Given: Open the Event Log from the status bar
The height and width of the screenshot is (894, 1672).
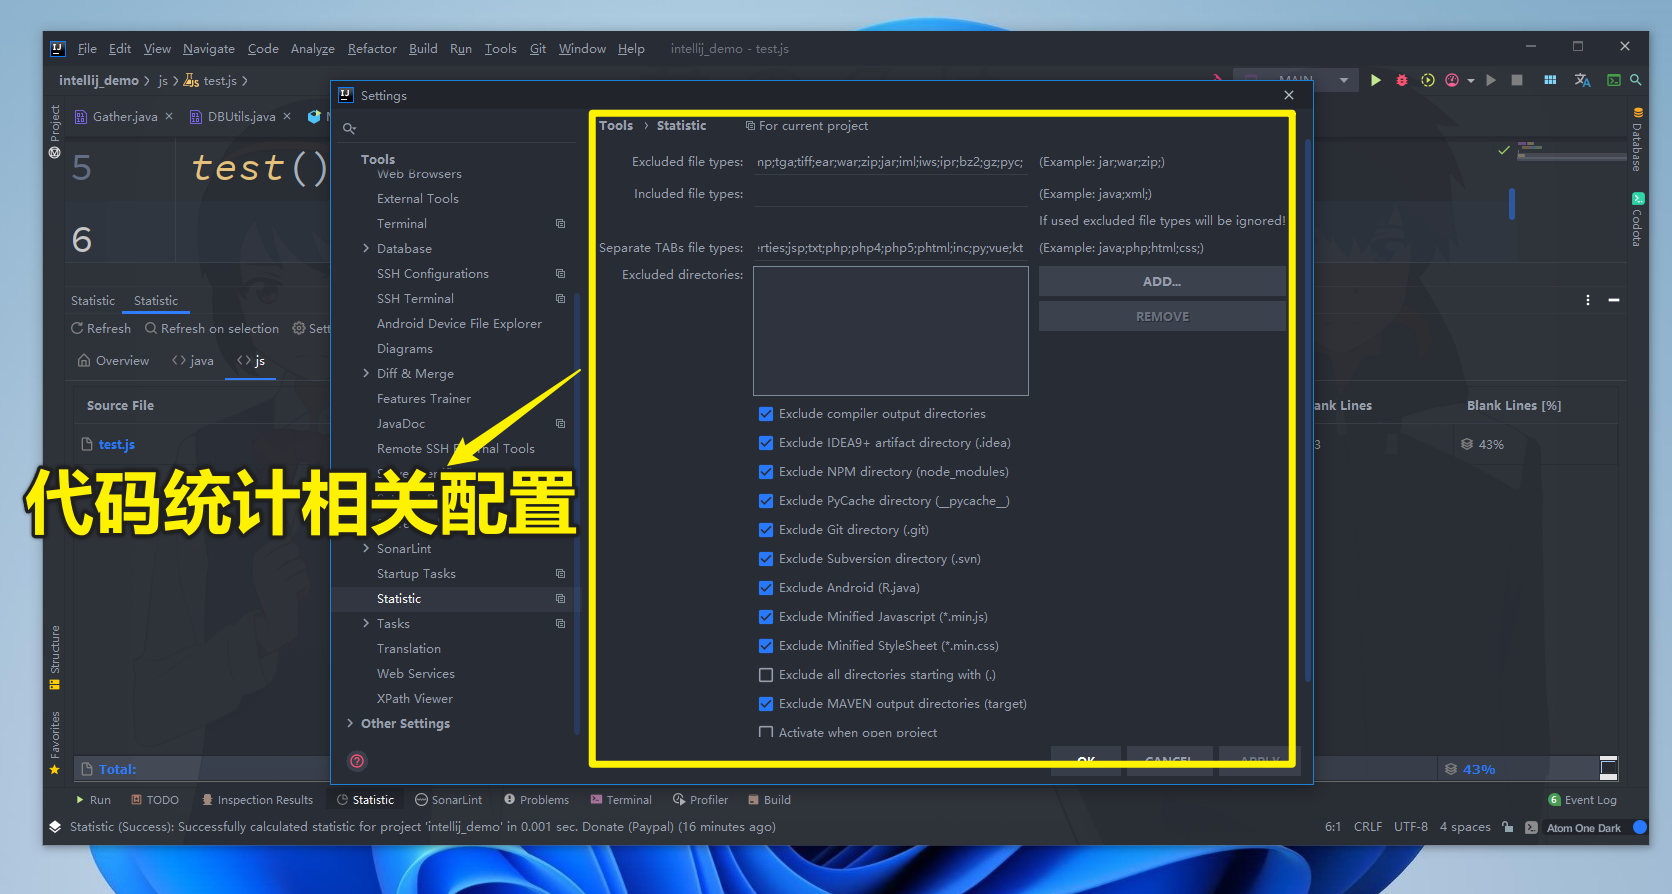Looking at the screenshot, I should click(1582, 800).
